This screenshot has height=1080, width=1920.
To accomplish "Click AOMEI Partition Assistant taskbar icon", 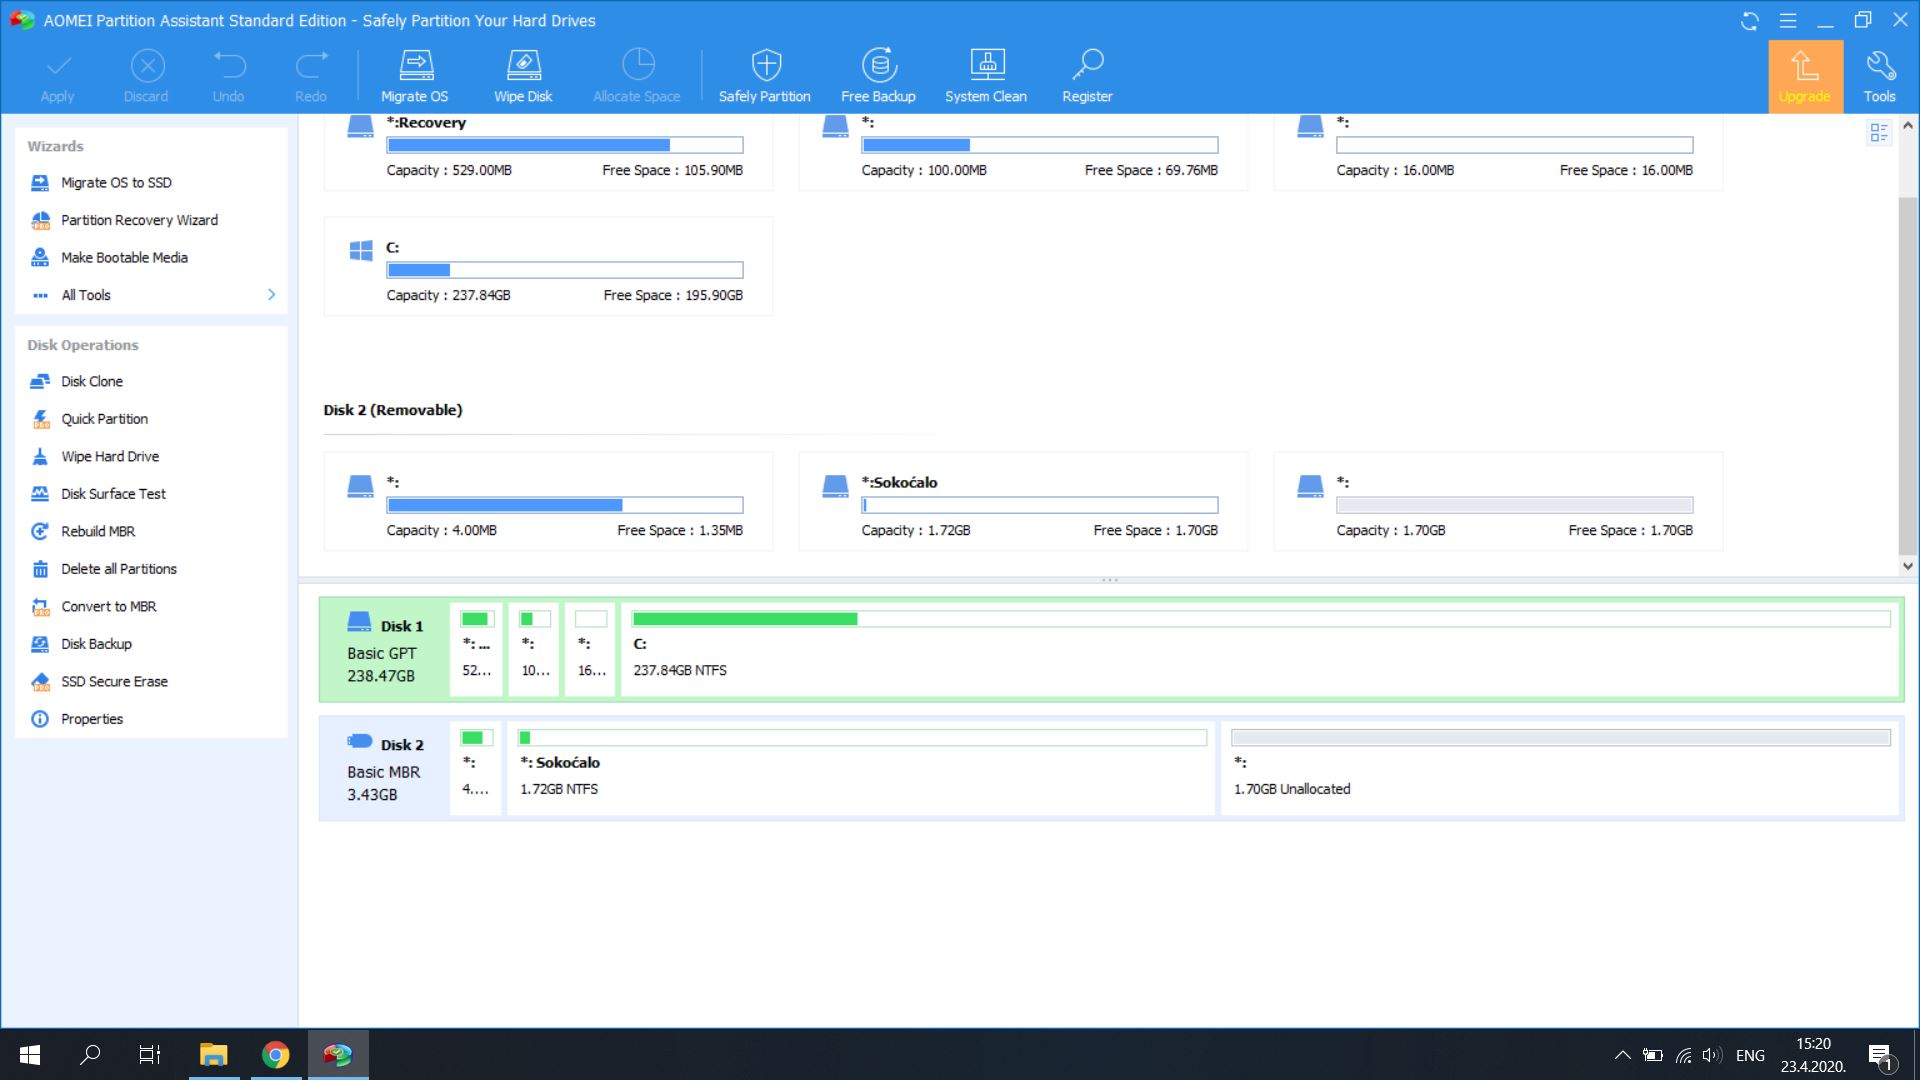I will coord(338,1055).
